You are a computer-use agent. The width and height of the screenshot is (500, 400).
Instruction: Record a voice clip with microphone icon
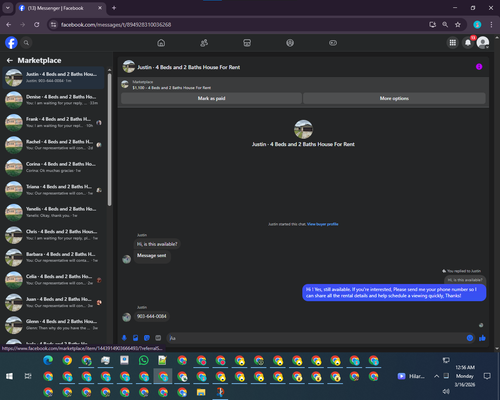124,338
